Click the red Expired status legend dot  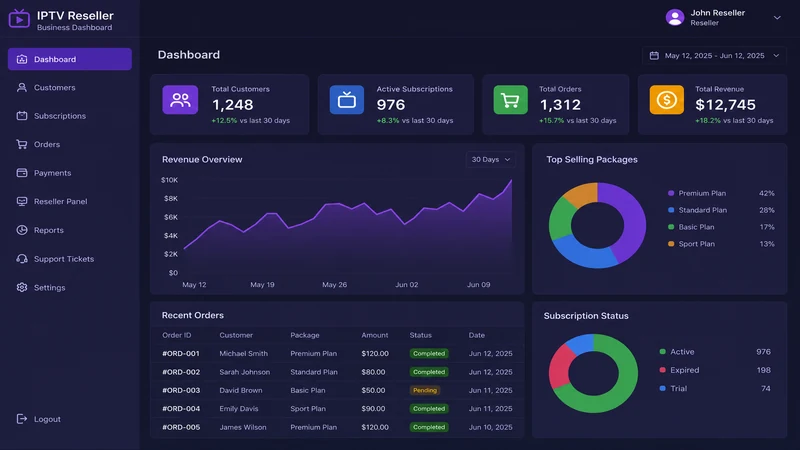[x=662, y=370]
